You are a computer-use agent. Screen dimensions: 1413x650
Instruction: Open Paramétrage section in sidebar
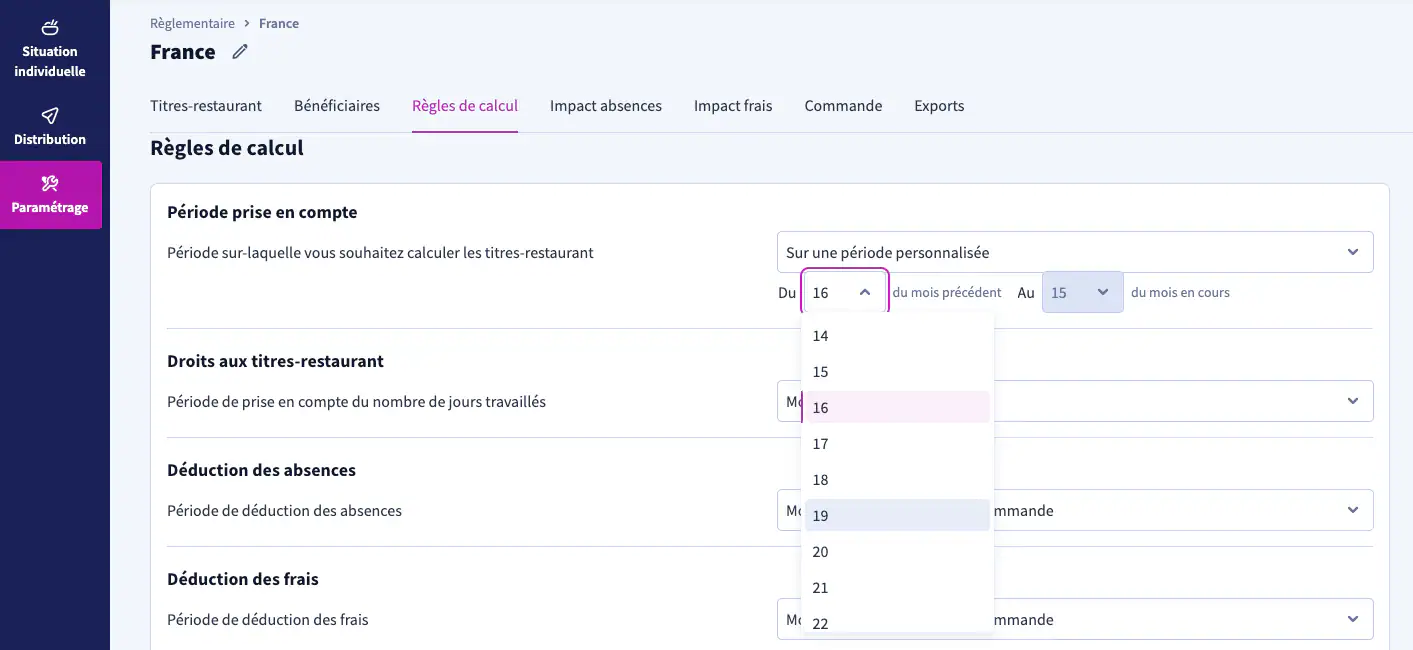(x=50, y=195)
